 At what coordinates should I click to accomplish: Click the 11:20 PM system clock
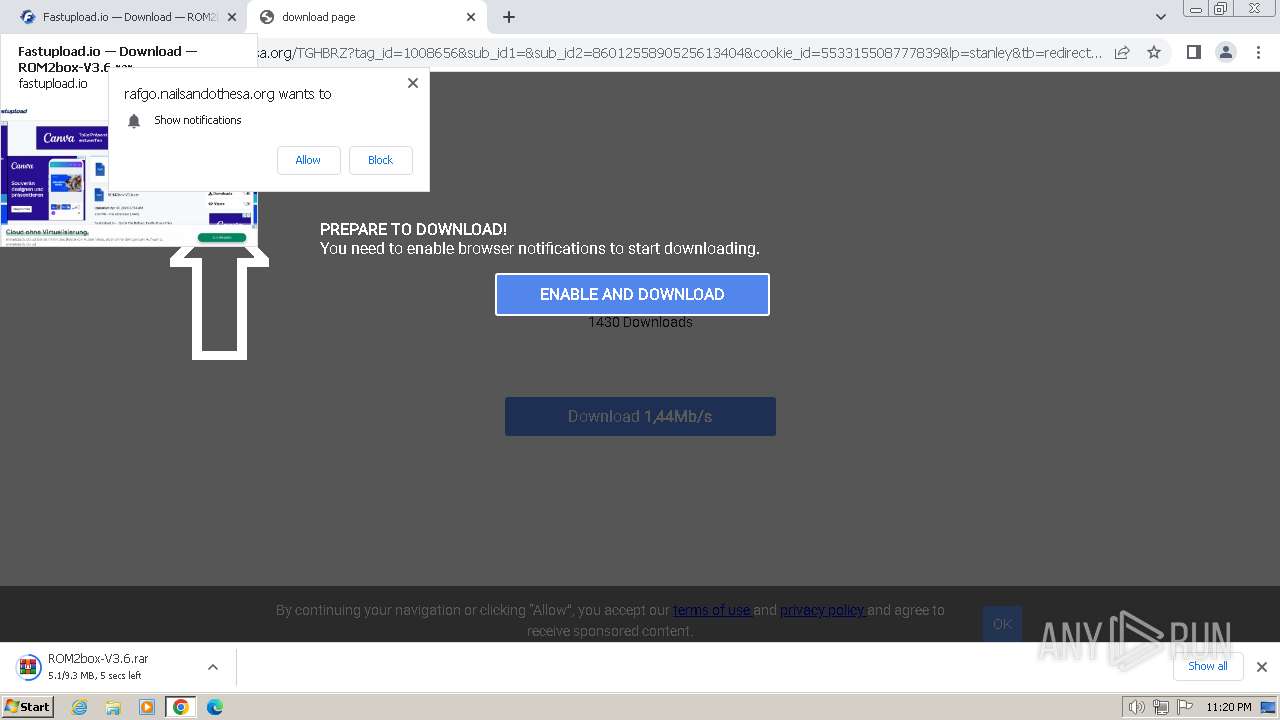[1228, 707]
